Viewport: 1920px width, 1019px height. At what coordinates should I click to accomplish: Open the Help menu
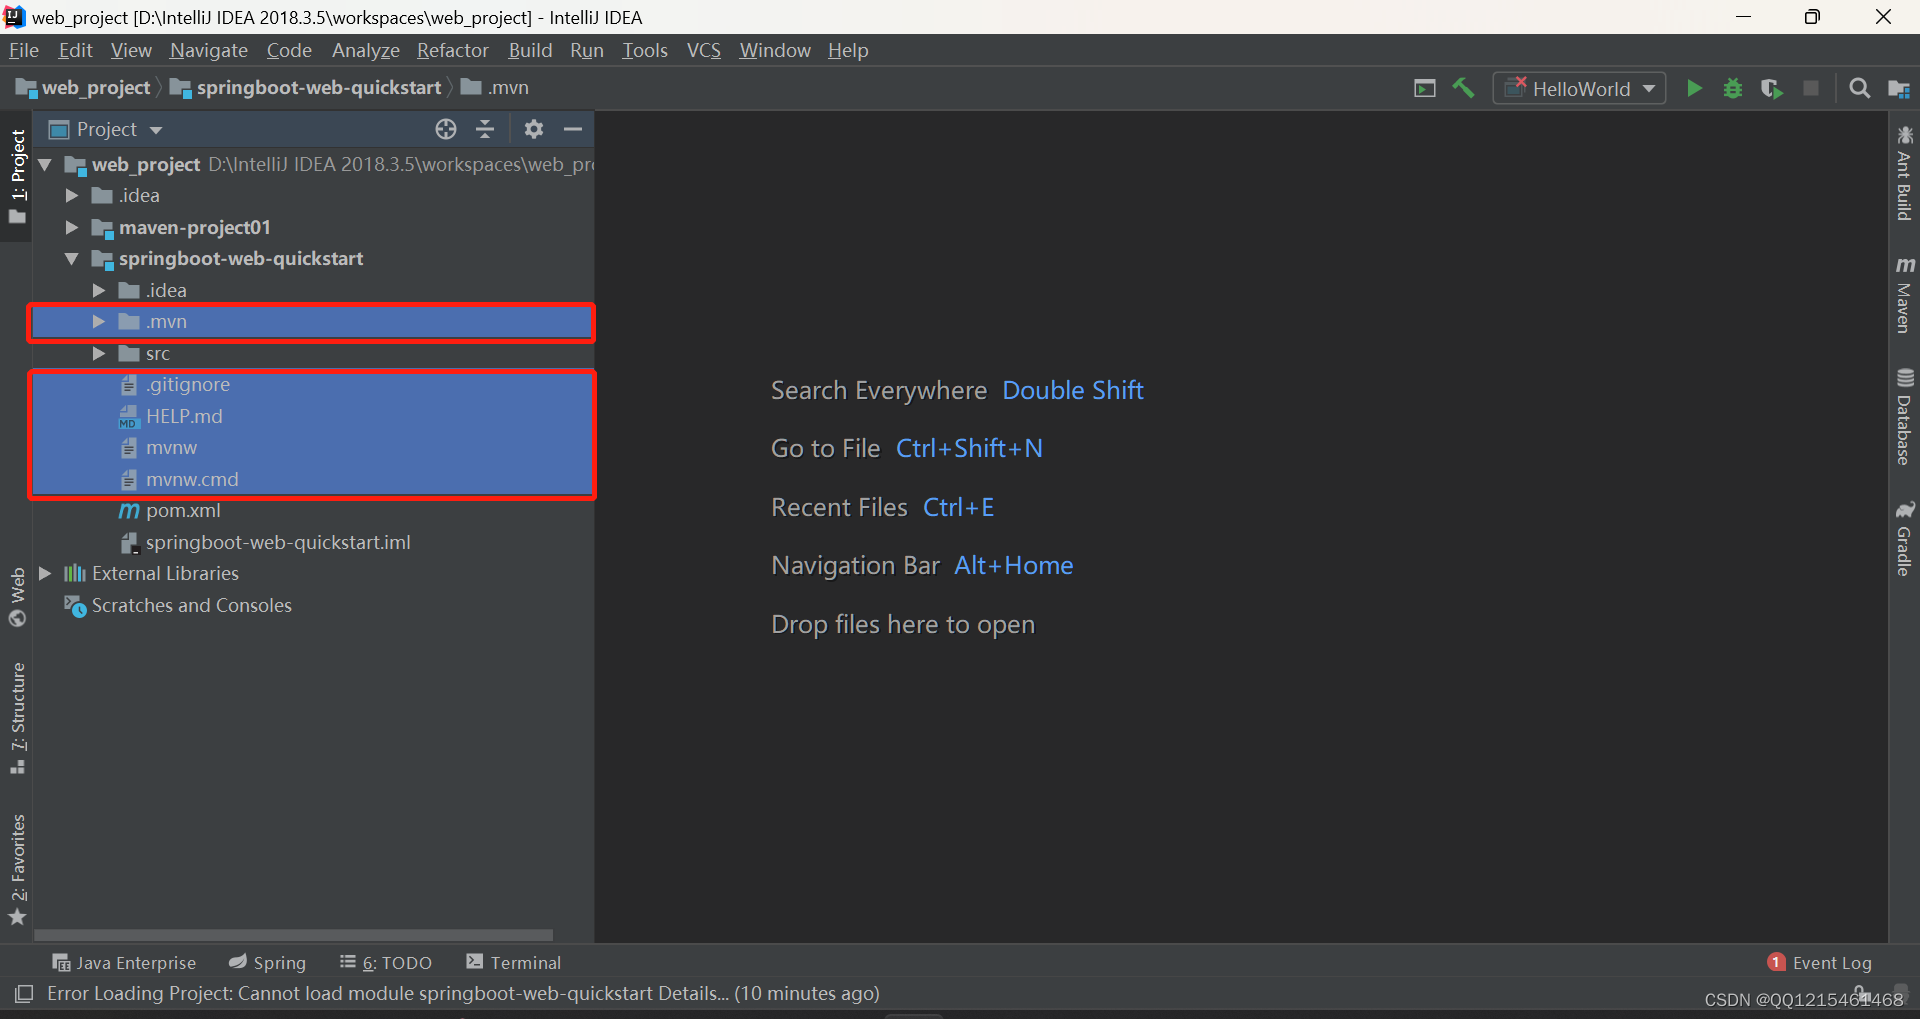pyautogui.click(x=848, y=50)
